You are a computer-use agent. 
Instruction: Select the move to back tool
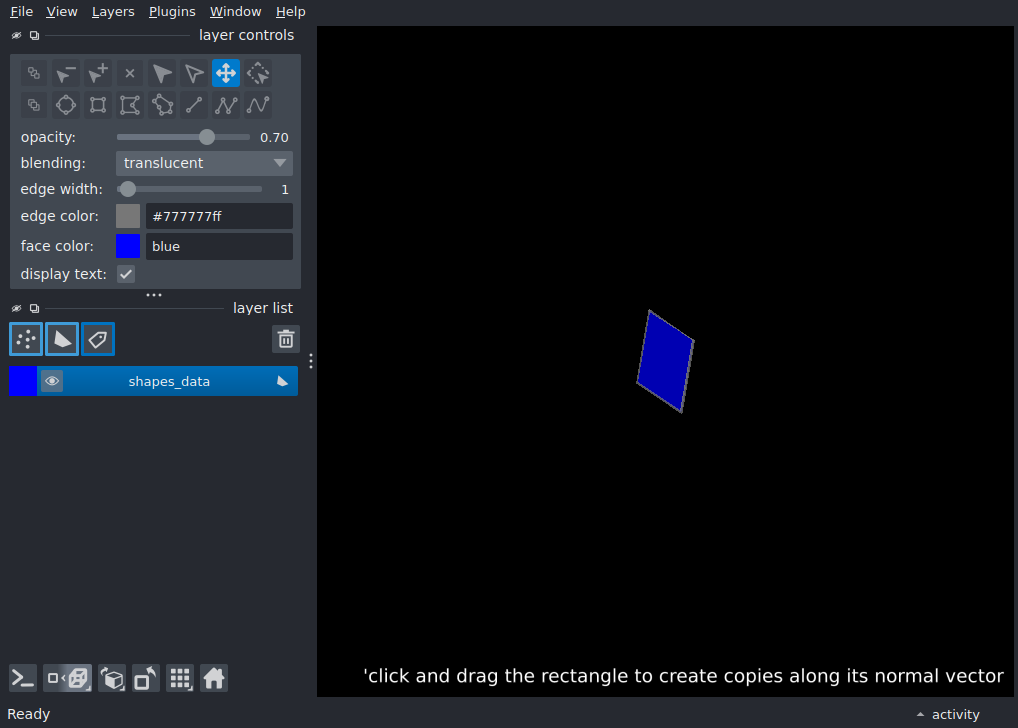coord(34,73)
